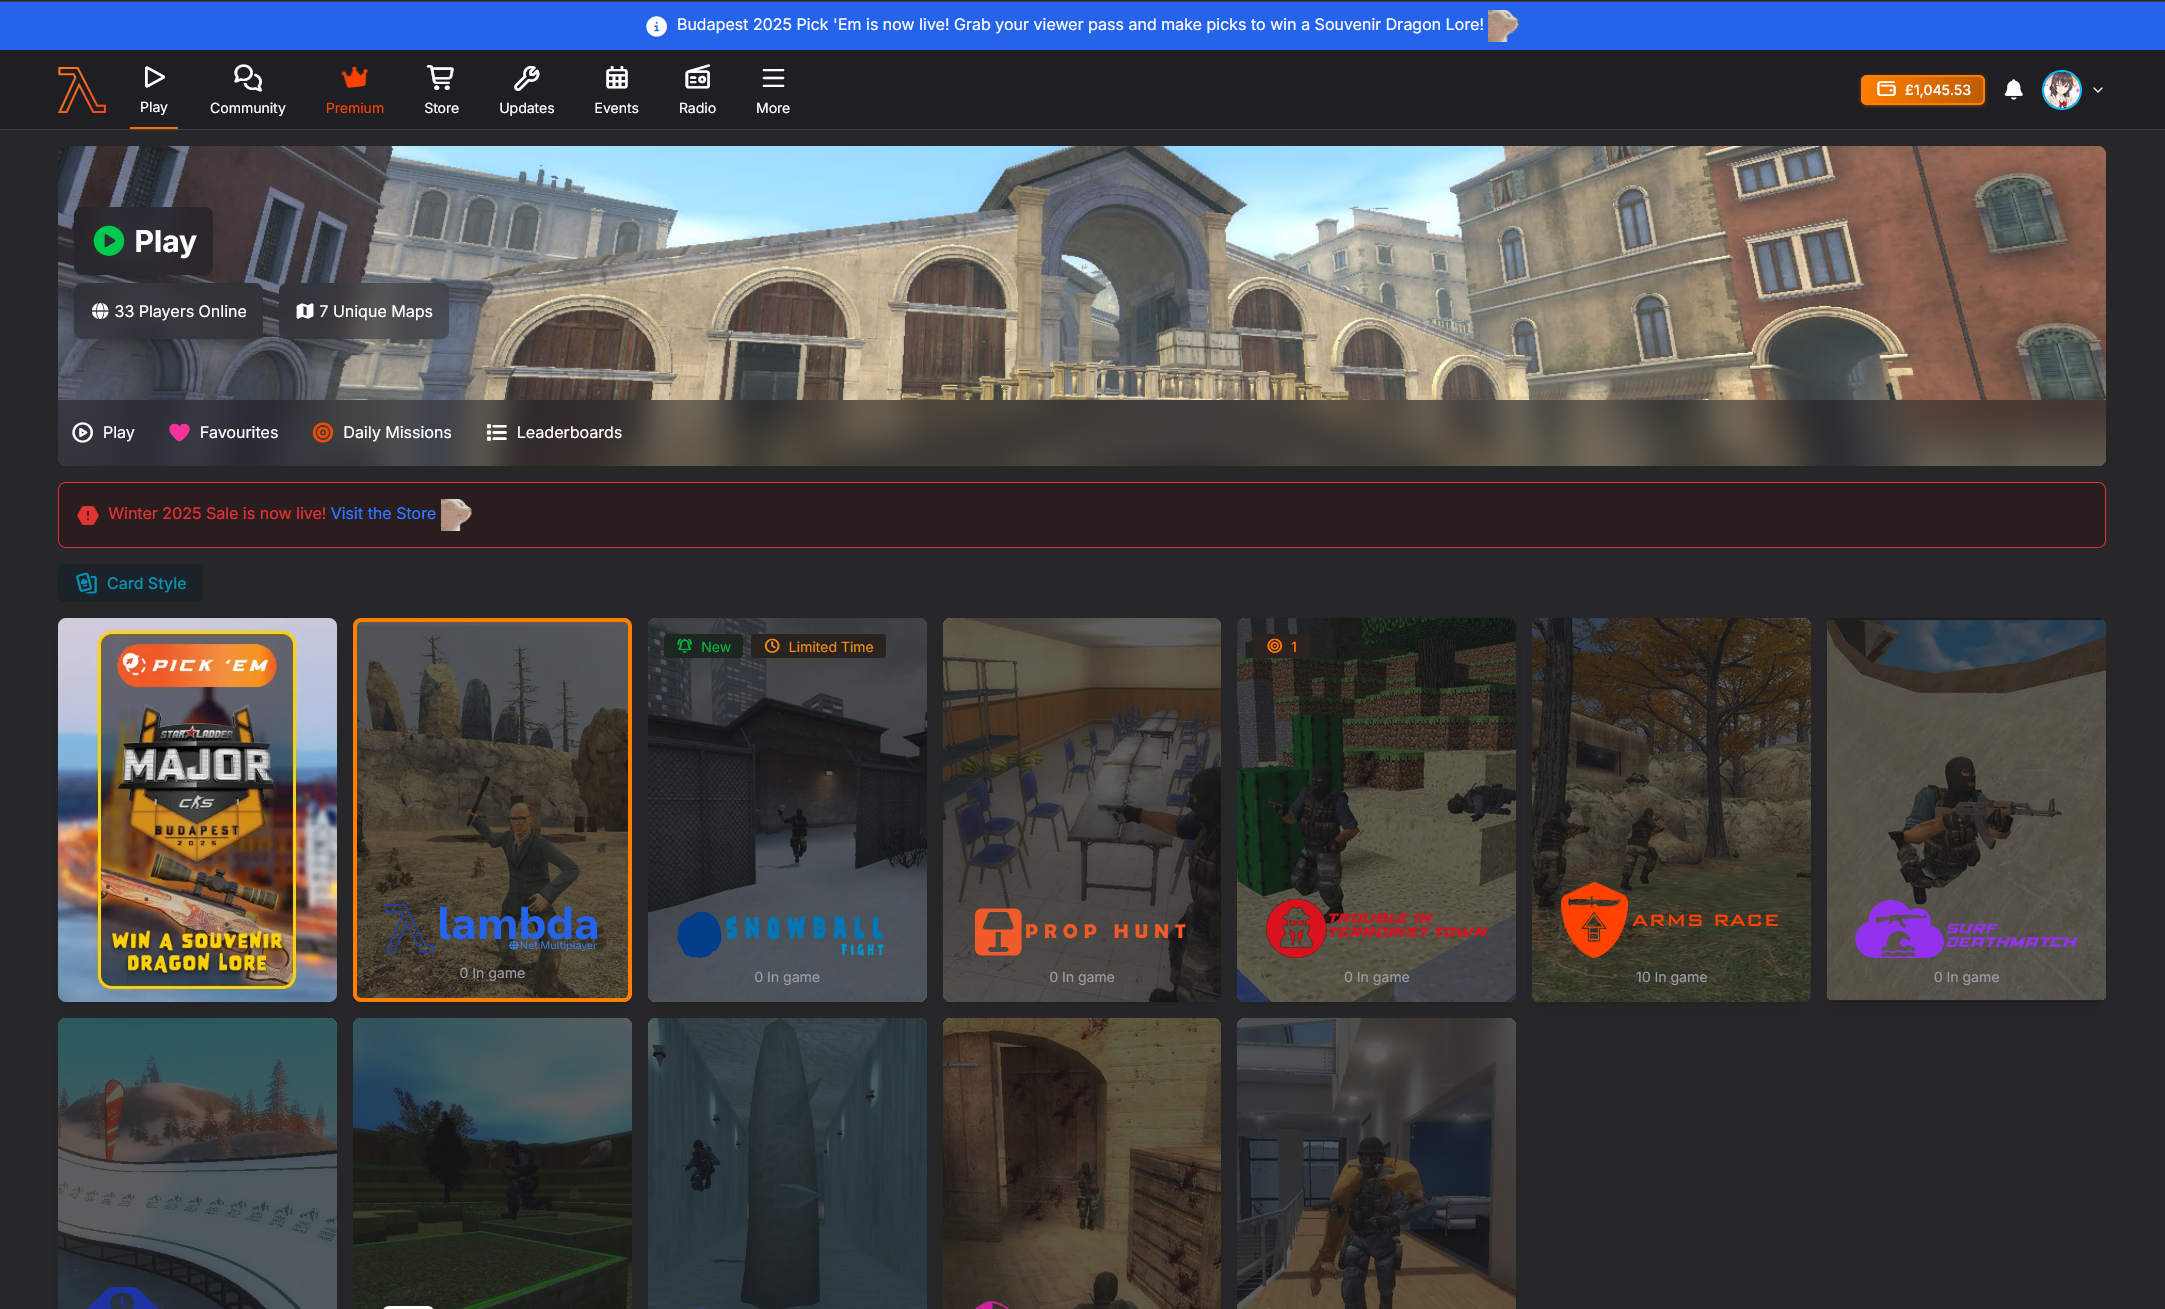
Task: Click the wallet balance £1,045.53 button
Action: (x=1922, y=90)
